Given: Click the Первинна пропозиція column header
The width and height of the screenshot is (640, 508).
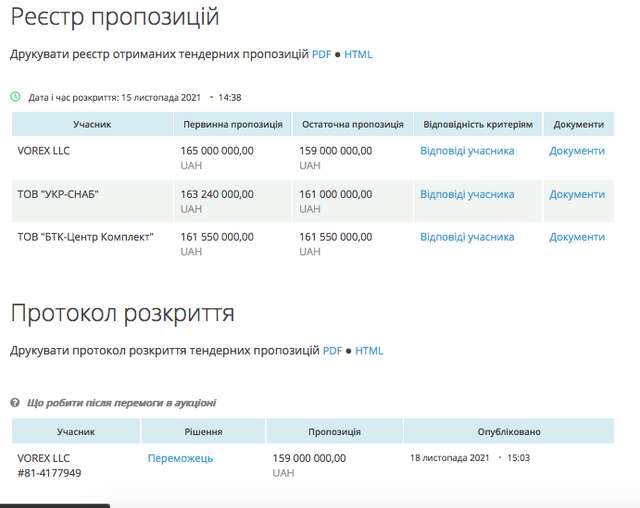Looking at the screenshot, I should click(x=232, y=125).
